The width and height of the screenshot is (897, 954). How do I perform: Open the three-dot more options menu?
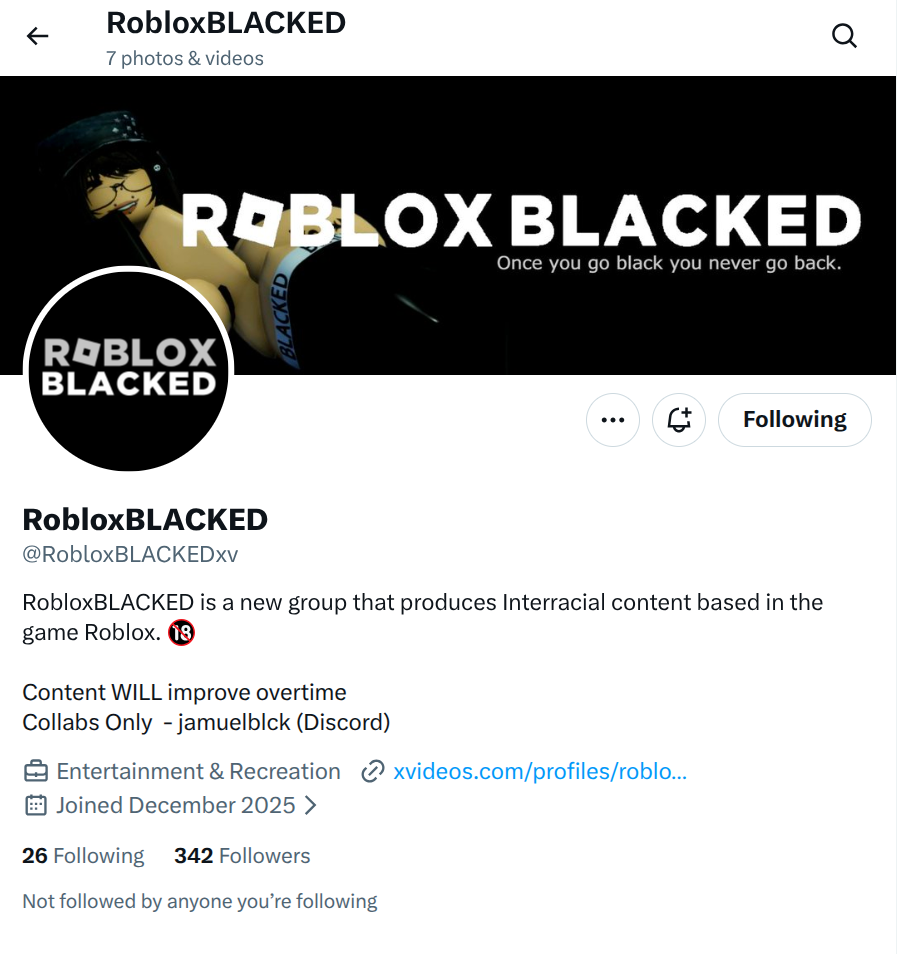613,420
